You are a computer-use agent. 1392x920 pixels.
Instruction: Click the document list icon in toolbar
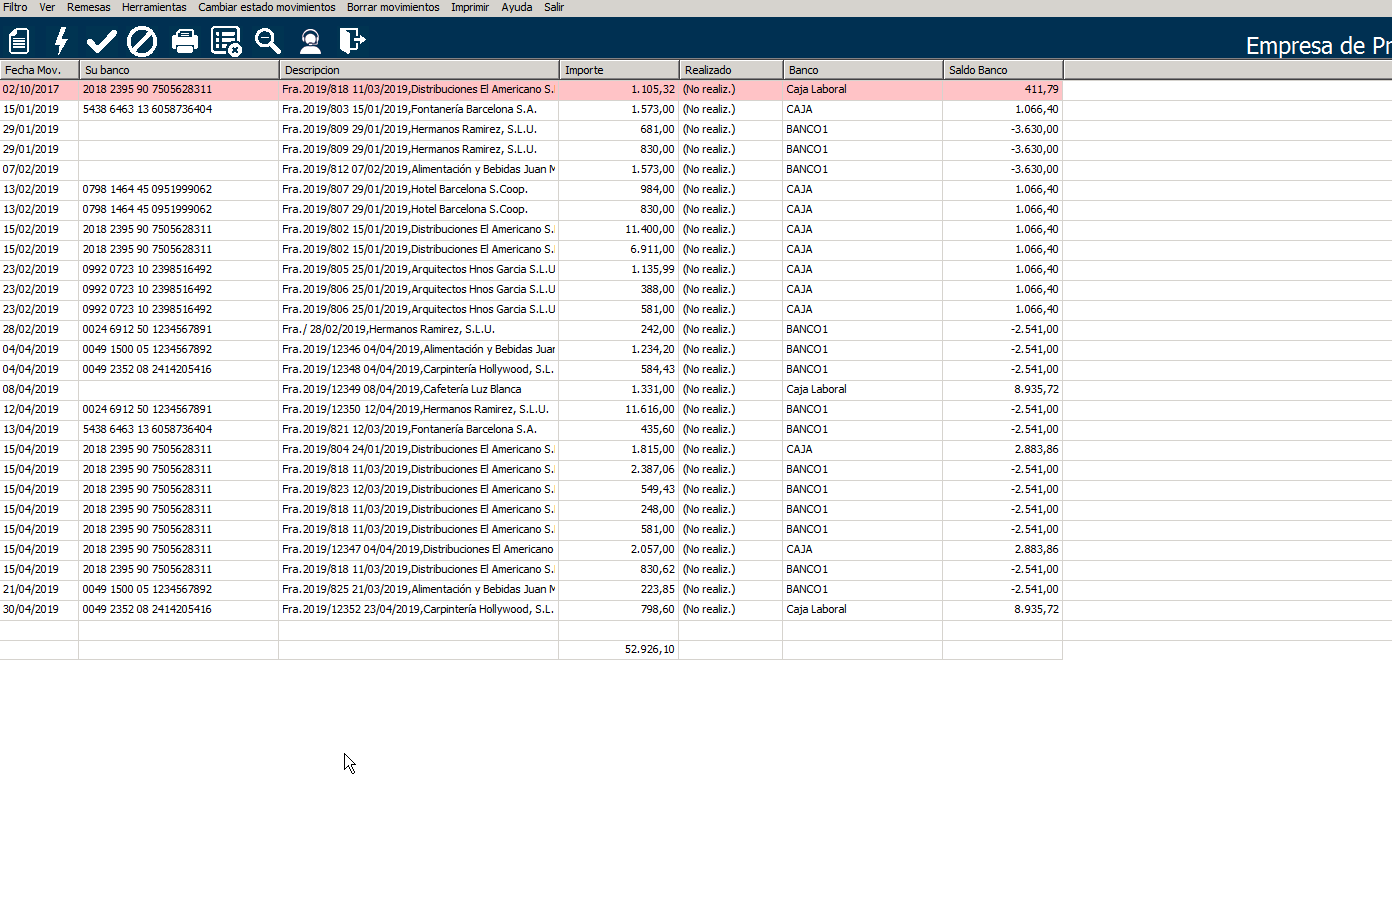pyautogui.click(x=19, y=41)
